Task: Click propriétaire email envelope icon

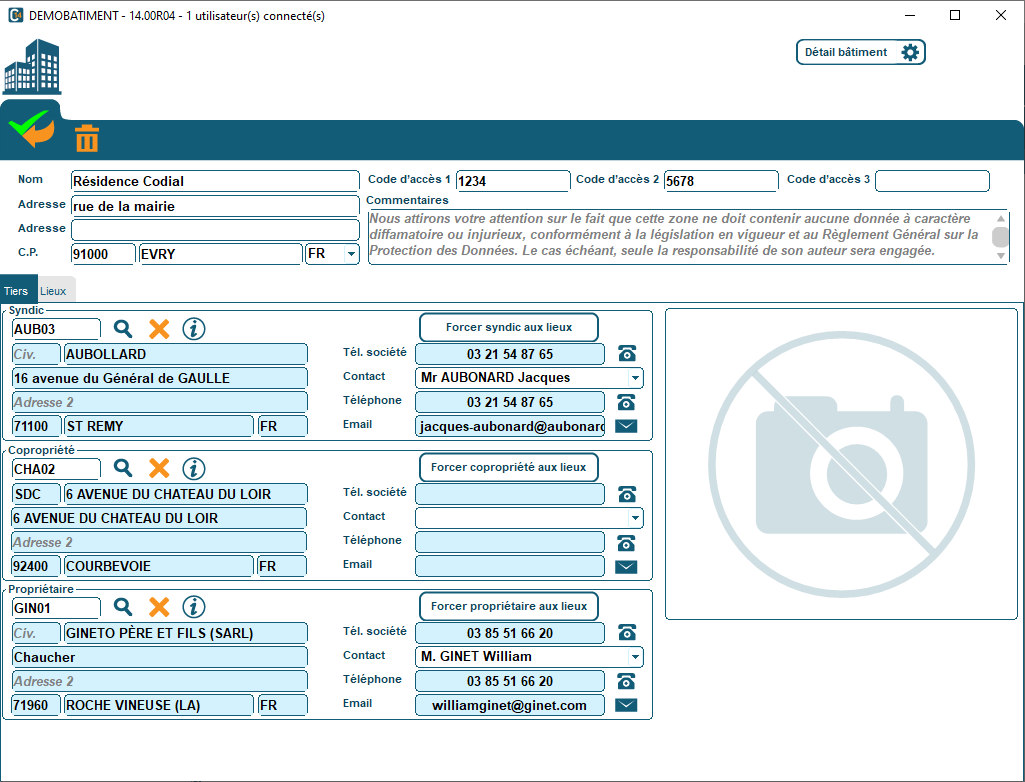Action: click(x=626, y=705)
